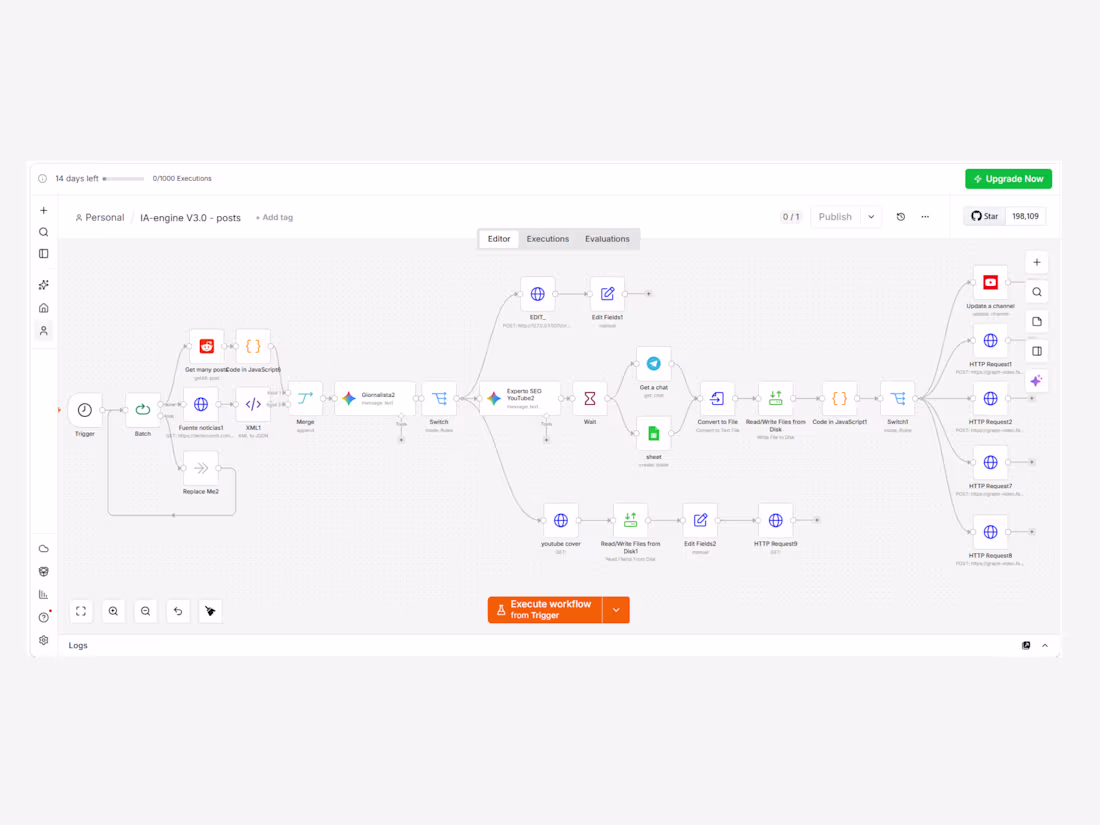Open the three-dot workflow menu
1100x825 pixels.
point(925,217)
